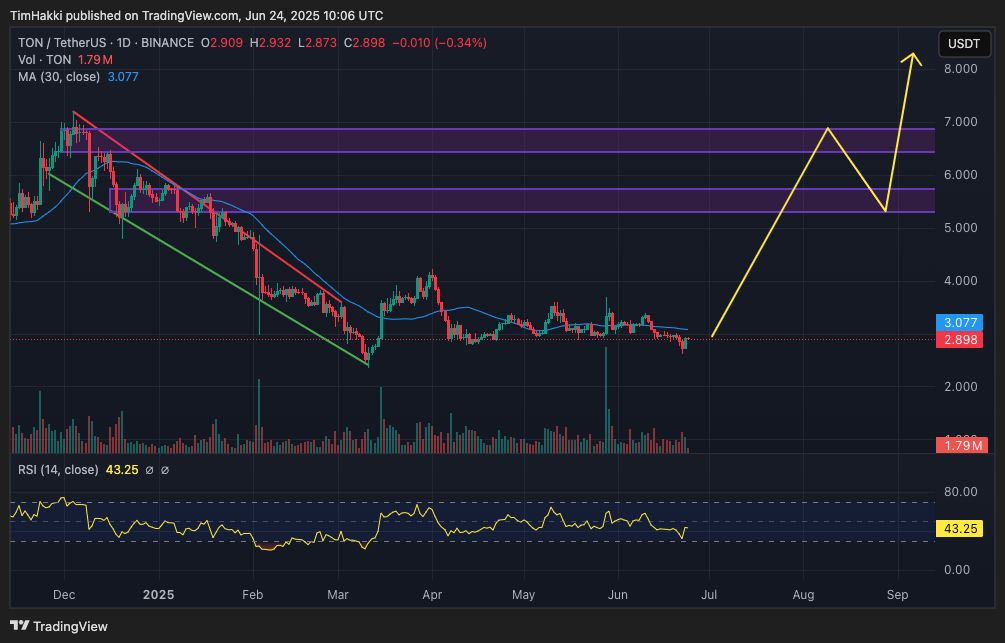Viewport: 1005px width, 643px height.
Task: Click the yellow "43.25" RSI axis tag
Action: click(959, 528)
